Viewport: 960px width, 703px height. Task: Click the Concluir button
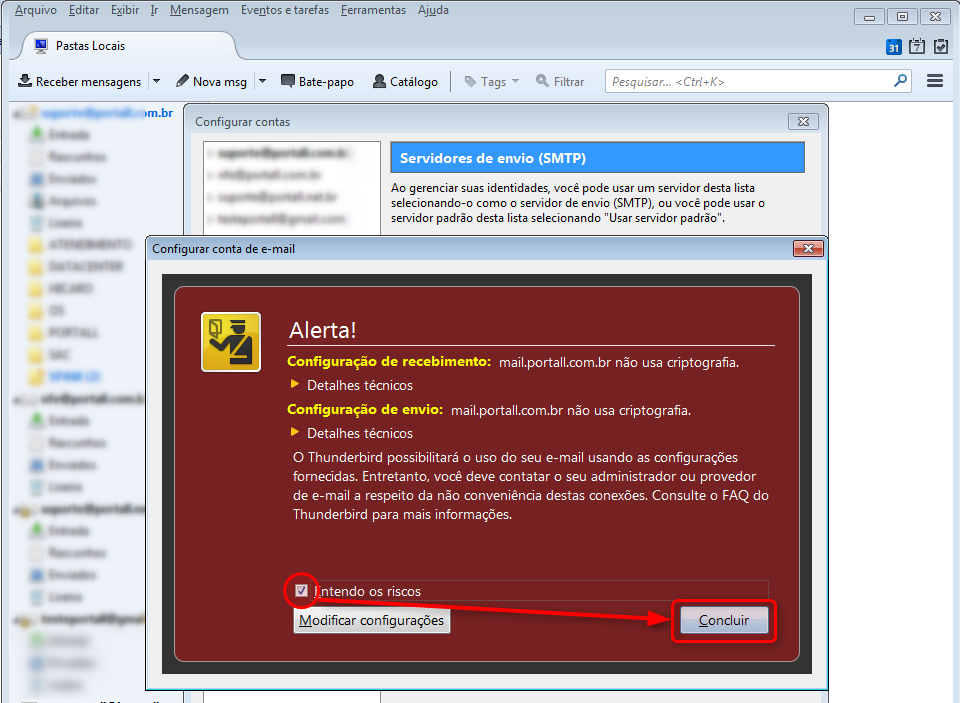tap(724, 620)
